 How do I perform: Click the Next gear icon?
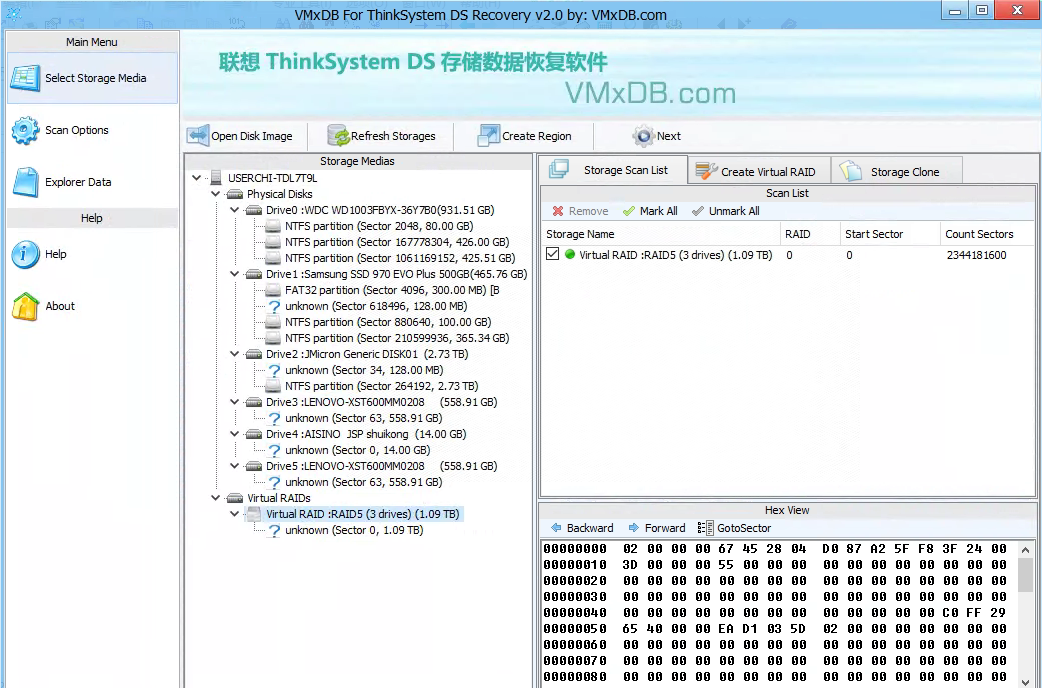pos(643,136)
